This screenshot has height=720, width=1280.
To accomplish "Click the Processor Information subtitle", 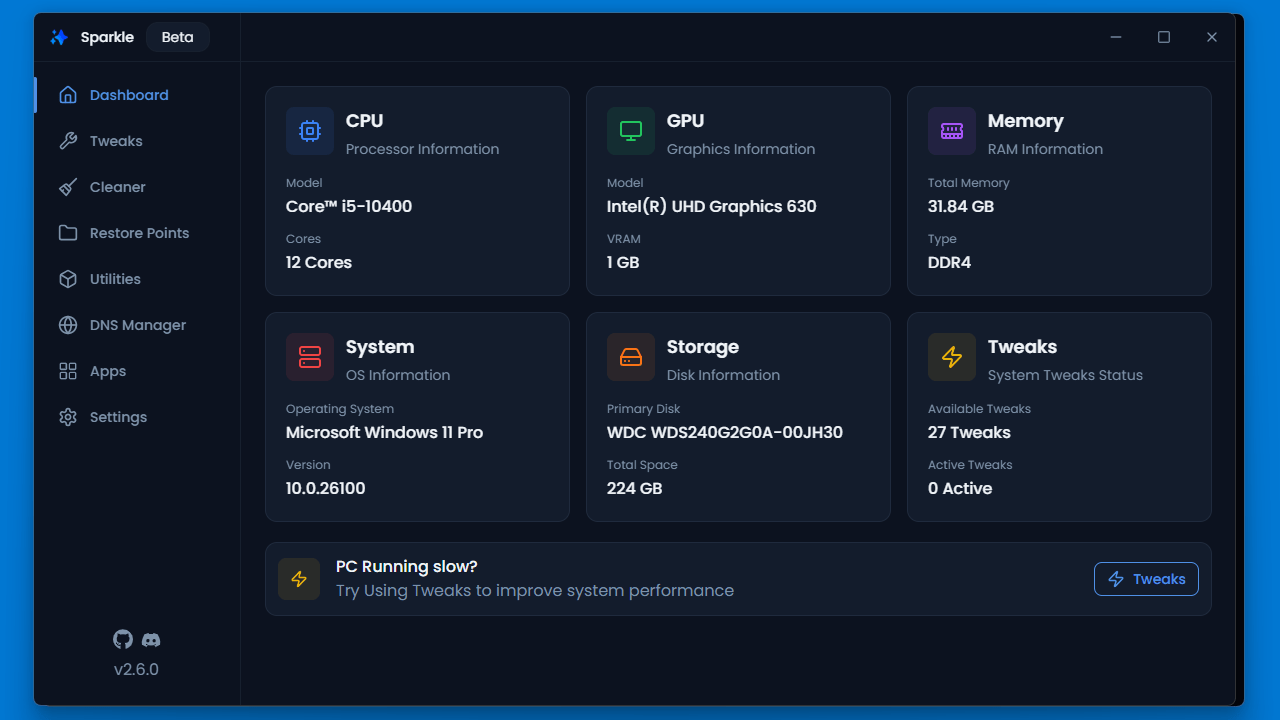I will (422, 149).
